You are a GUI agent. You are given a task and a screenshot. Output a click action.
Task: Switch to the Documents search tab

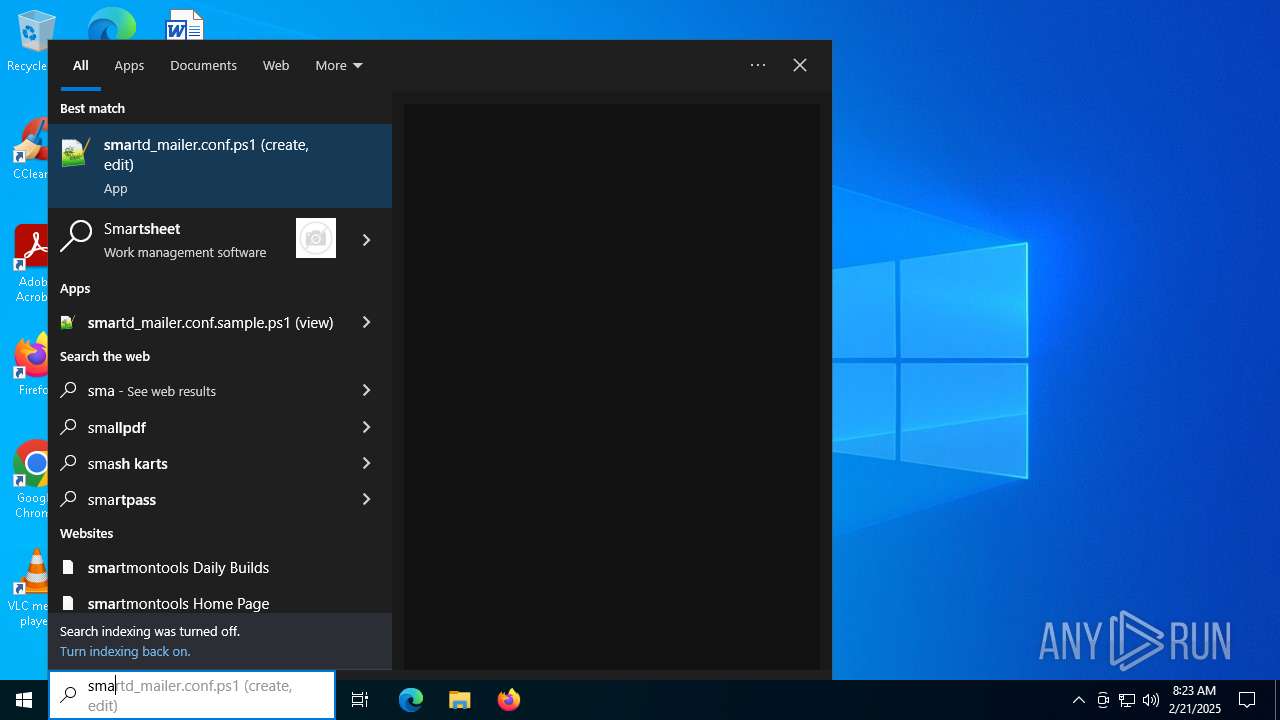tap(203, 65)
